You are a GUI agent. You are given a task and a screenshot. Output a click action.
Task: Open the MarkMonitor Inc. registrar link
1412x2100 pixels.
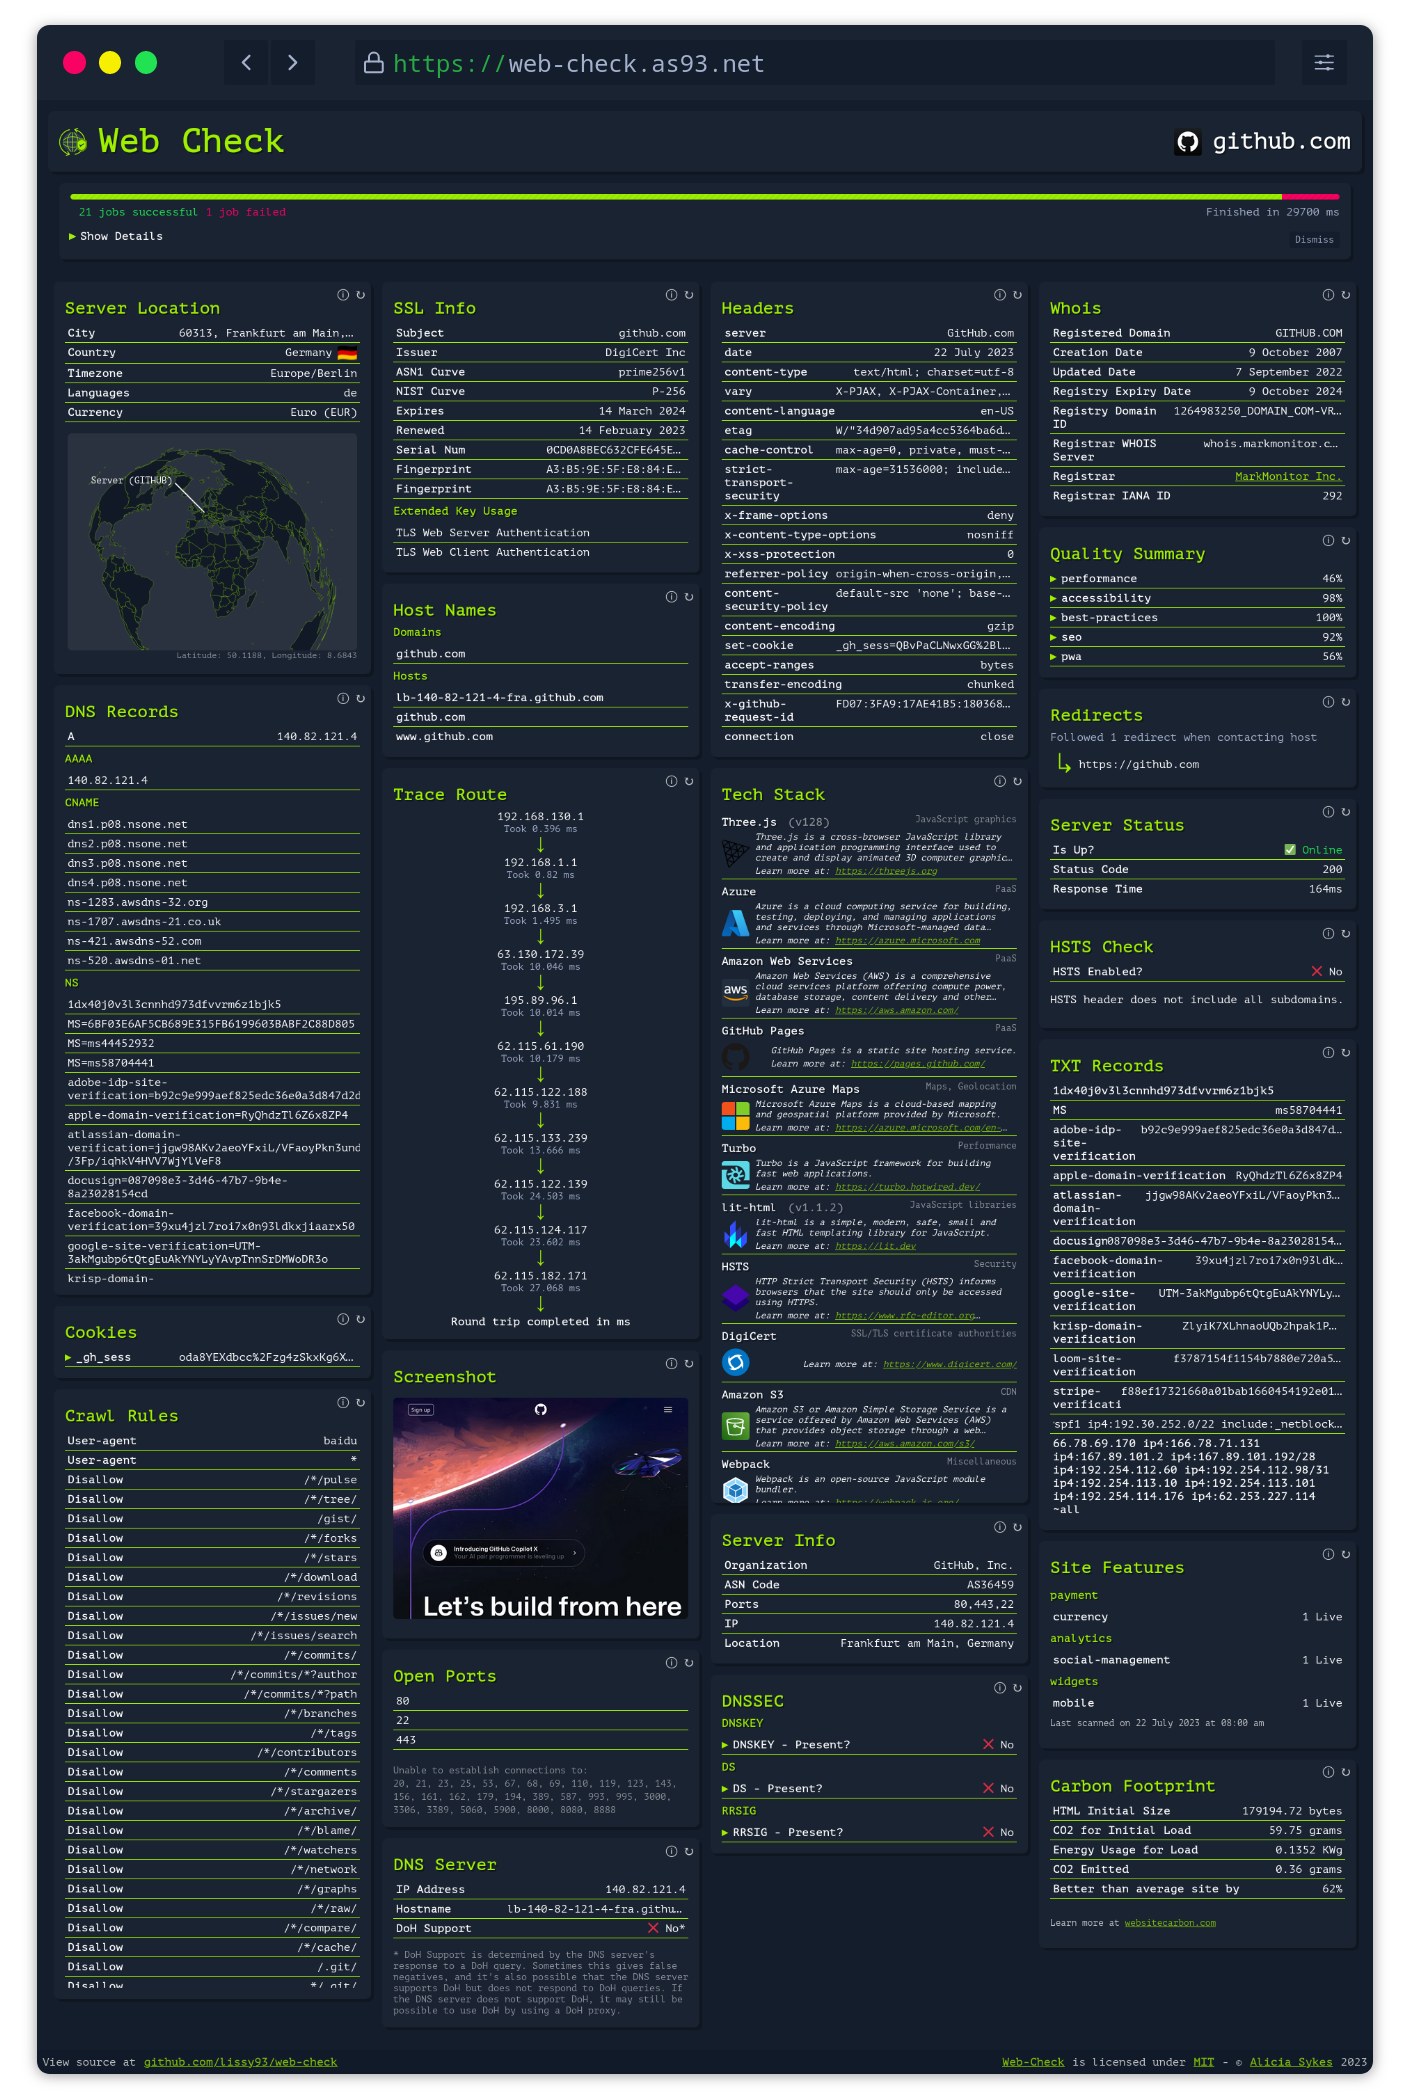pos(1288,477)
